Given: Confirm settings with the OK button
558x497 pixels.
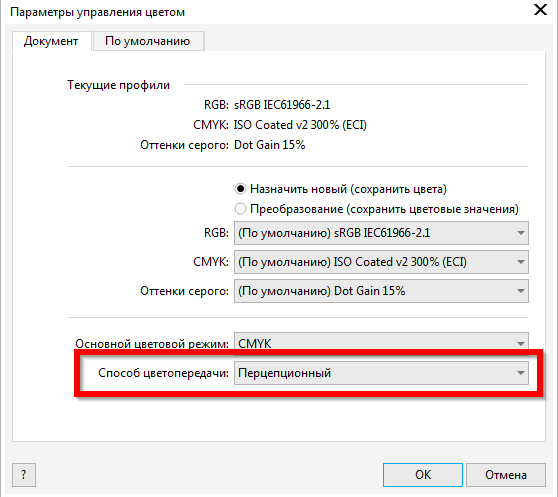Looking at the screenshot, I should pyautogui.click(x=423, y=475).
